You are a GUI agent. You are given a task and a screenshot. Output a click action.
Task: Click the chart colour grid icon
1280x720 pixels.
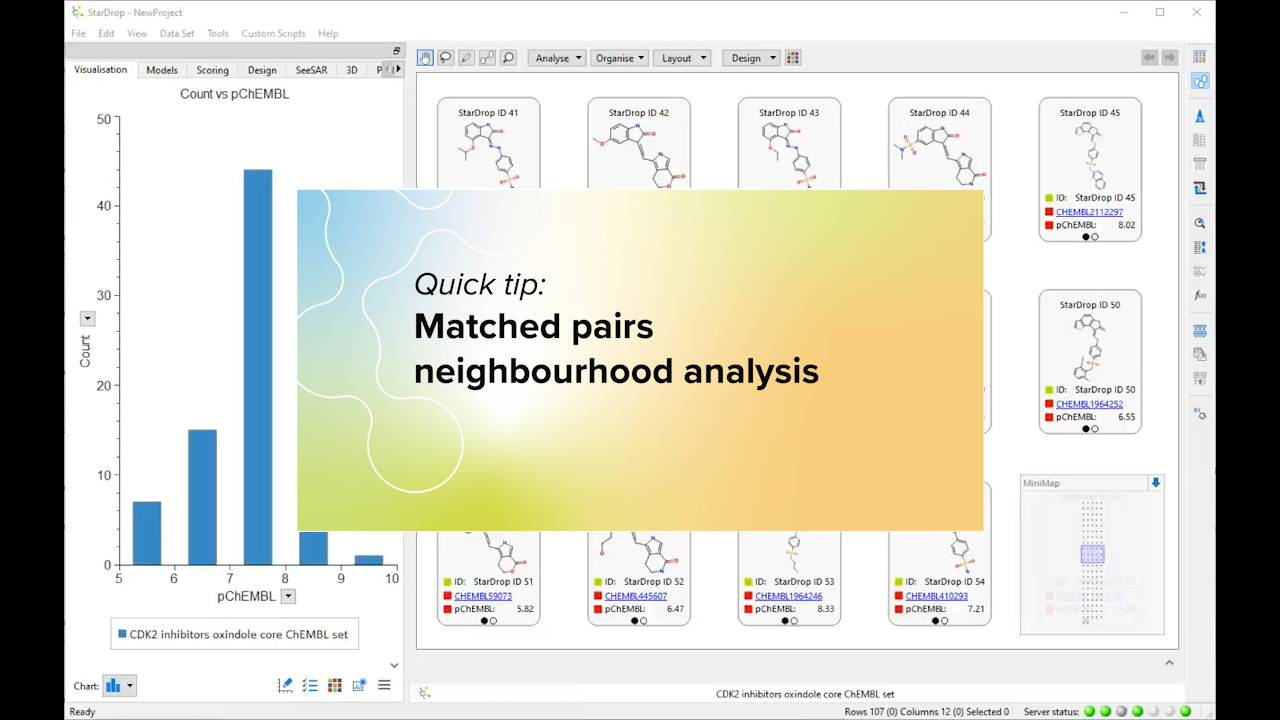335,686
